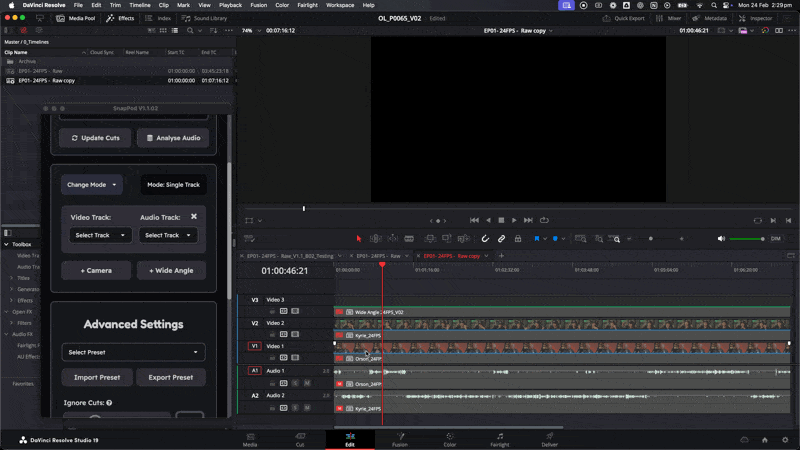This screenshot has width=800, height=450.
Task: Play forward in viewer transport
Action: 514,220
